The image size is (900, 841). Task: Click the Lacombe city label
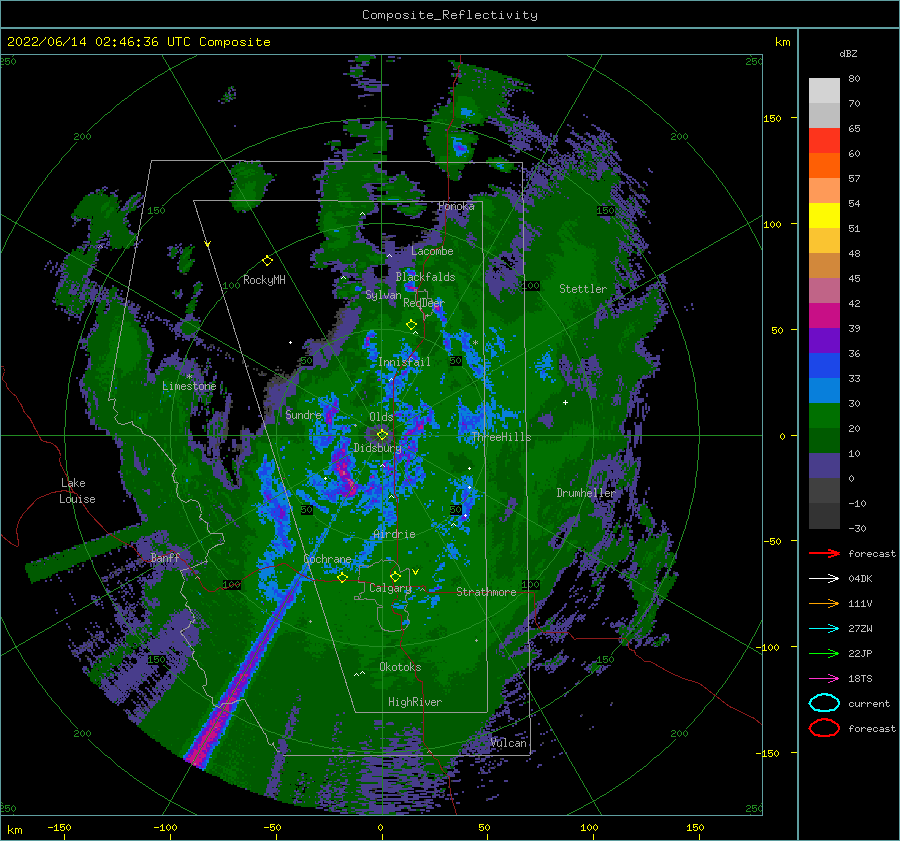(x=432, y=251)
